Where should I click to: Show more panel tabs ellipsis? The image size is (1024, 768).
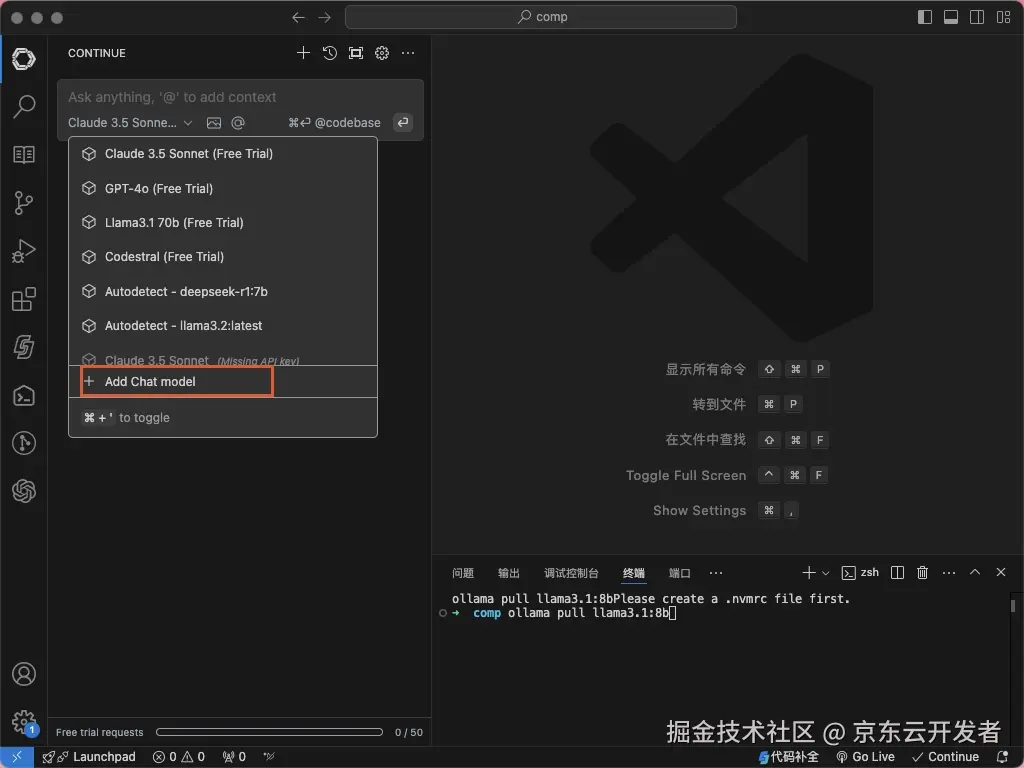pos(716,573)
